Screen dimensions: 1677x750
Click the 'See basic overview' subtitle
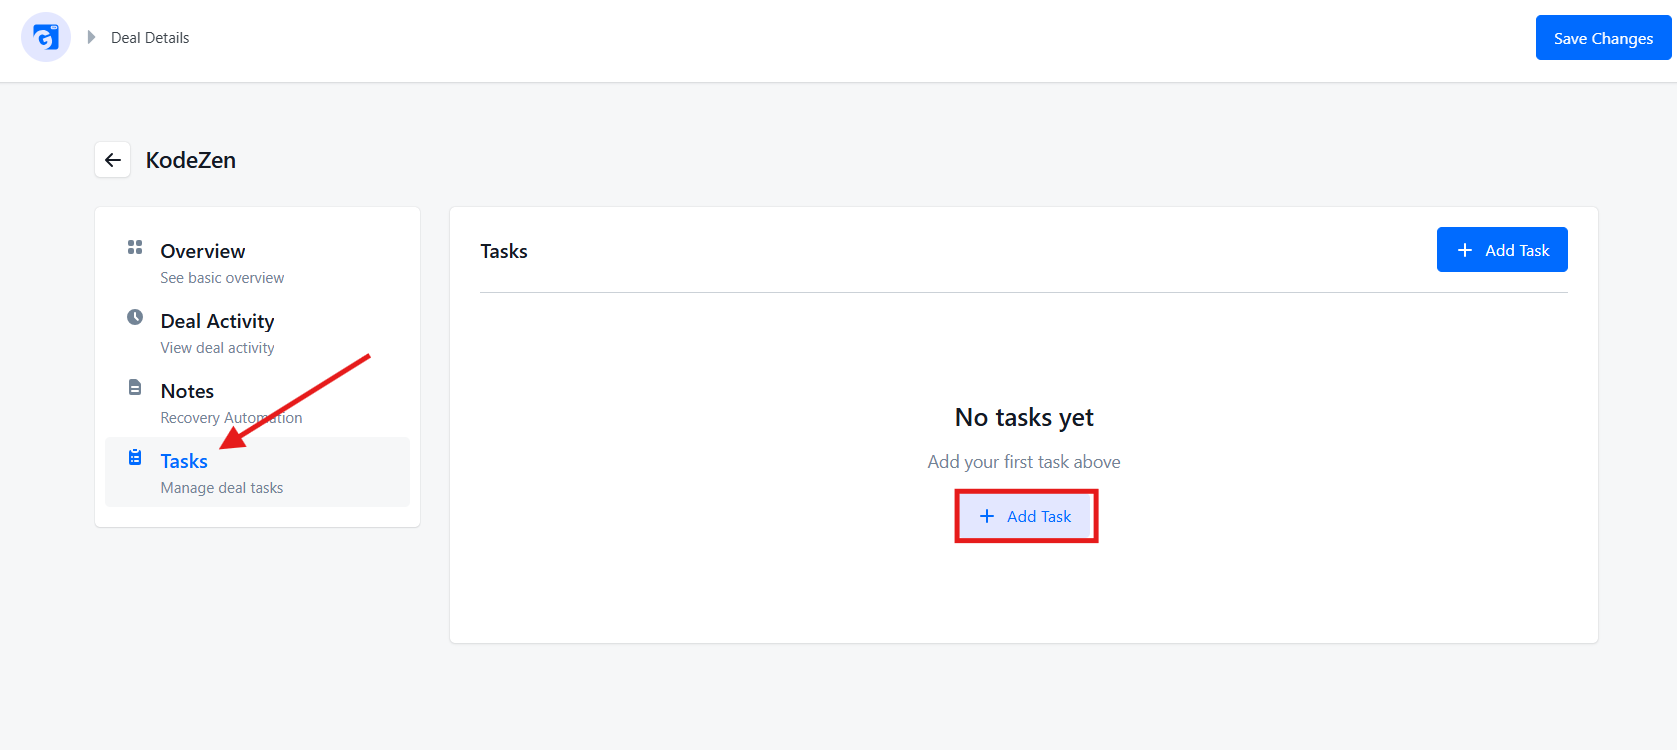click(x=222, y=278)
